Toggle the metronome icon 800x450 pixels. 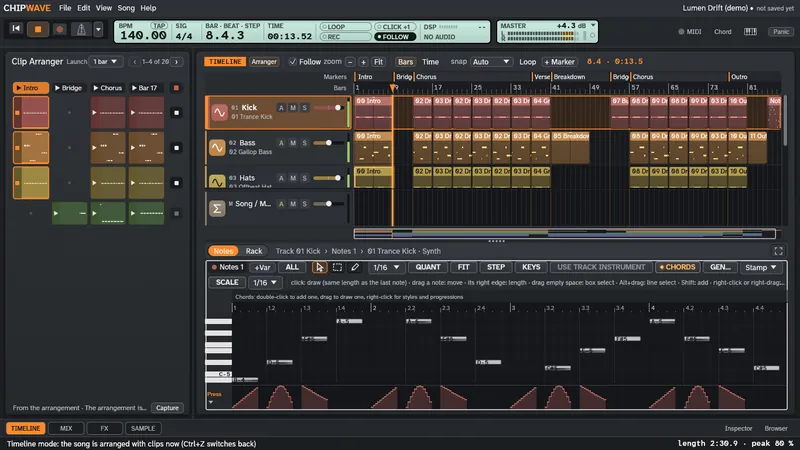point(81,29)
